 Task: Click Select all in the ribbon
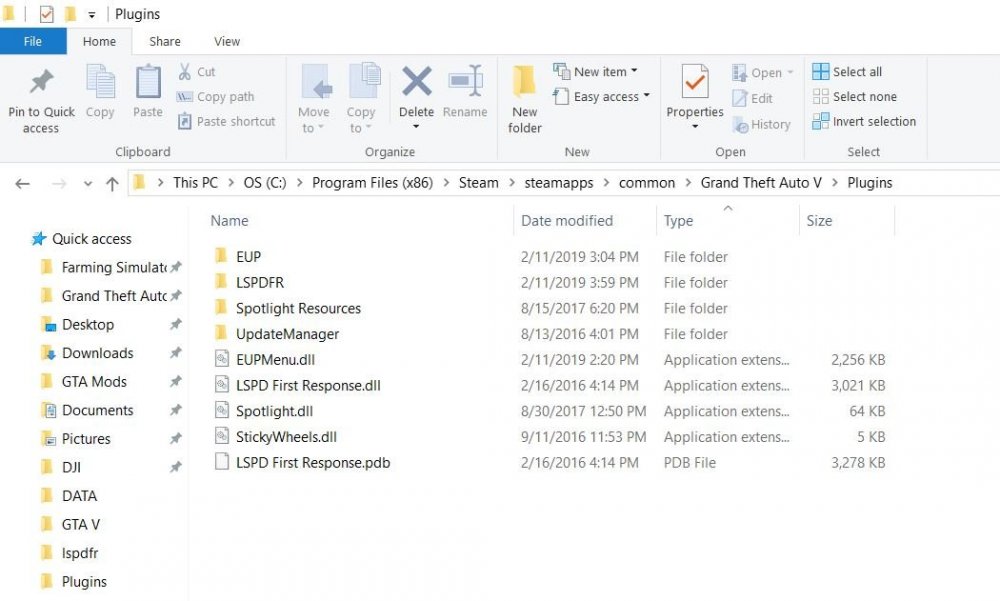click(849, 71)
